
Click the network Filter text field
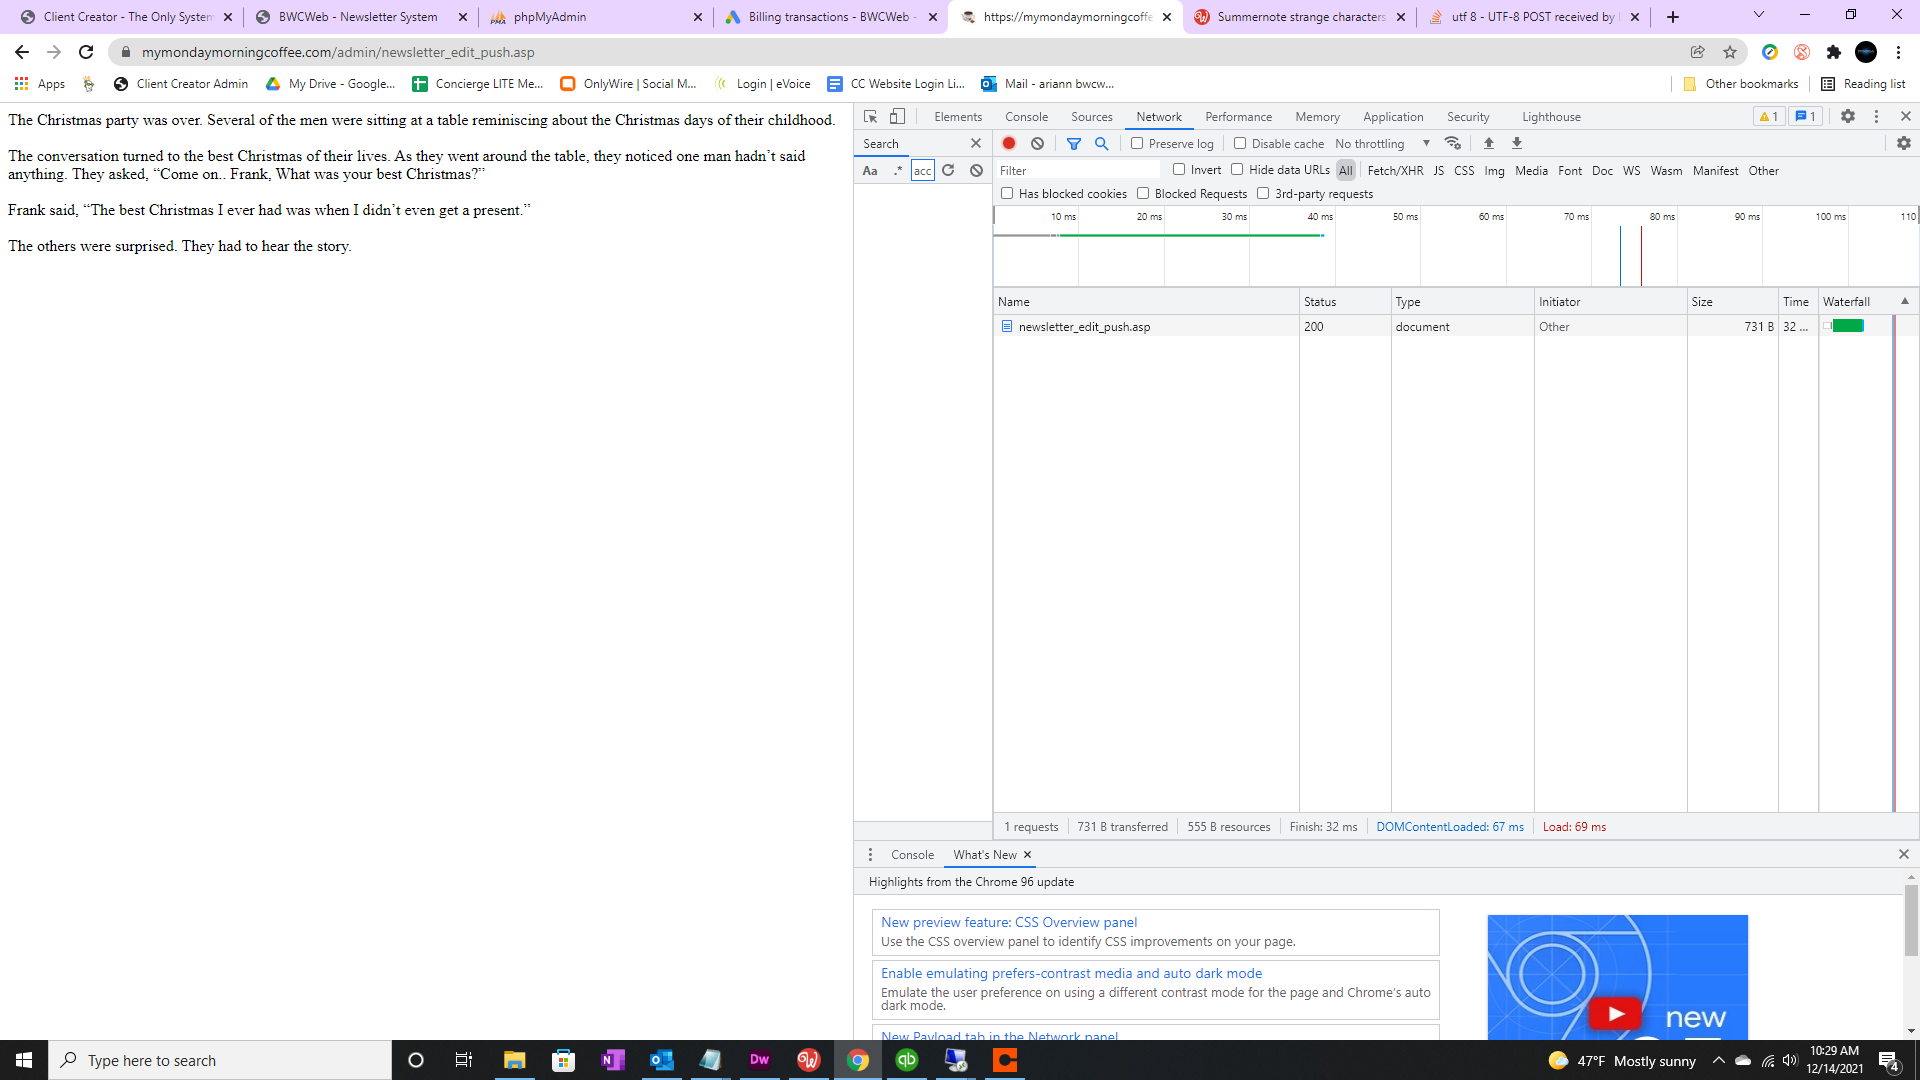click(x=1078, y=171)
